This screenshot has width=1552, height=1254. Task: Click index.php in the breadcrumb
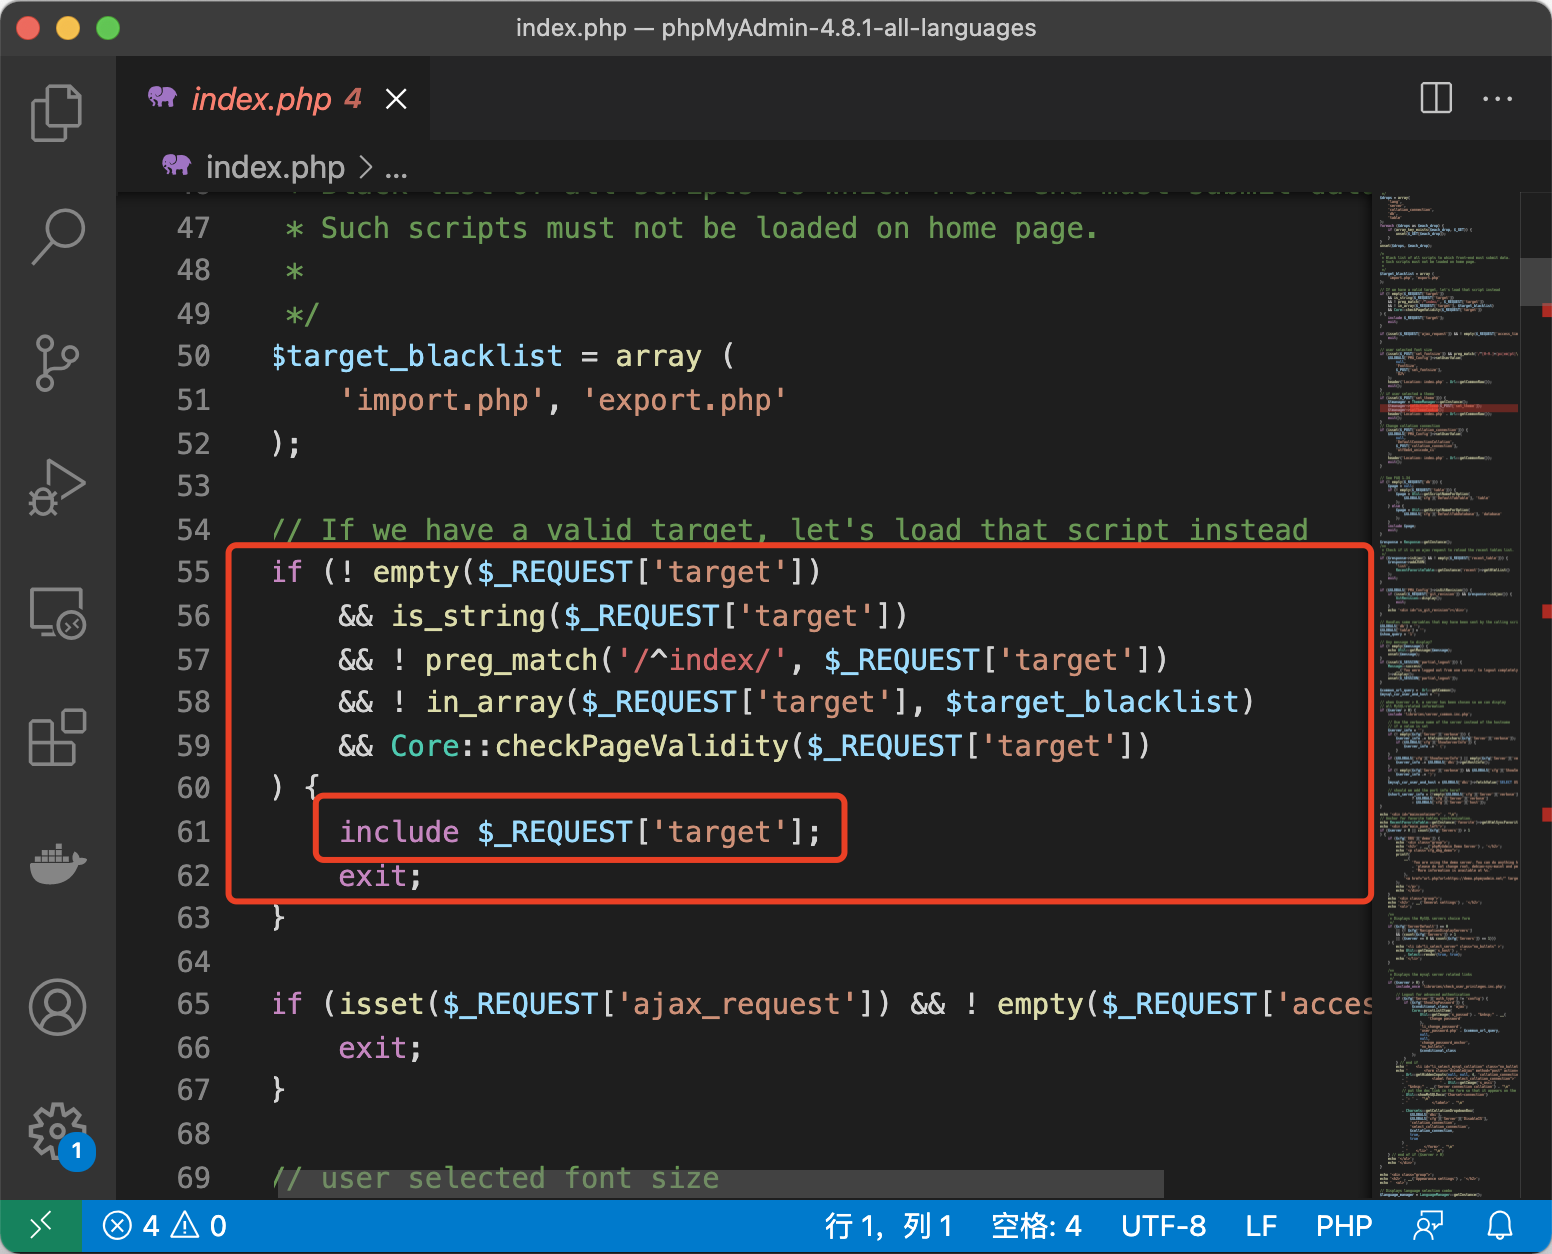[275, 167]
